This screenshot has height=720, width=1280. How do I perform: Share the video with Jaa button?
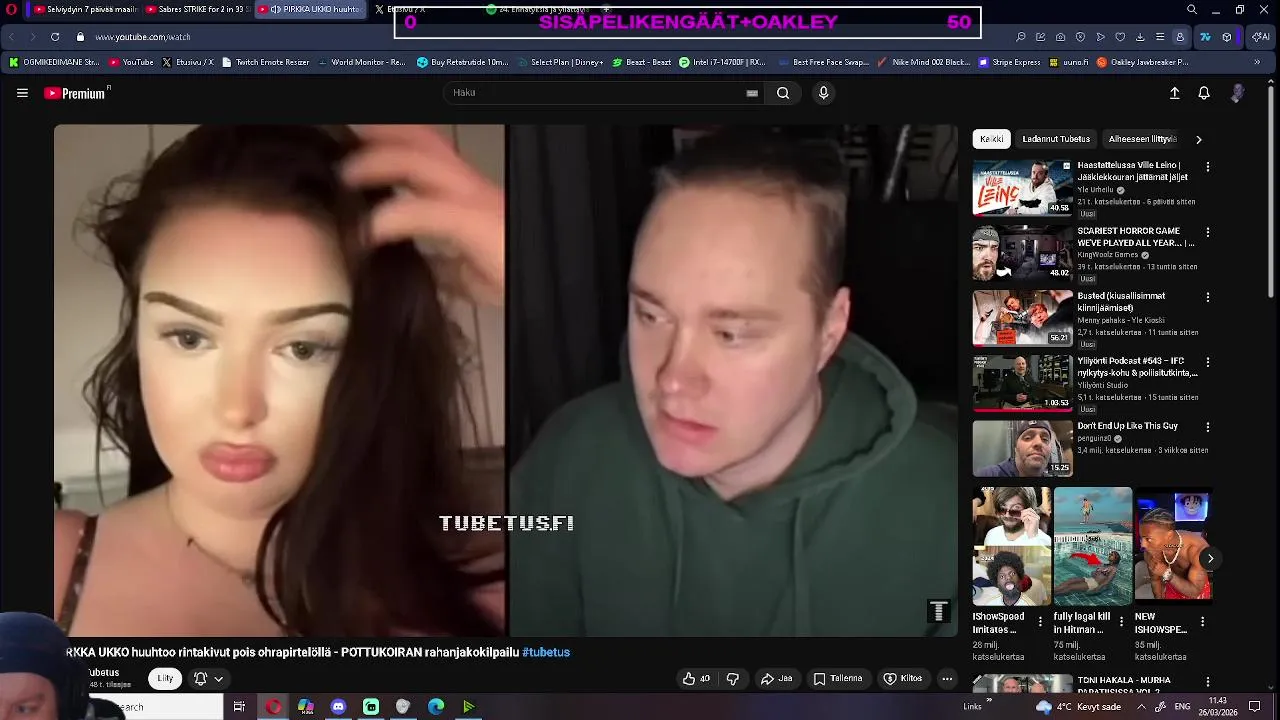[777, 679]
